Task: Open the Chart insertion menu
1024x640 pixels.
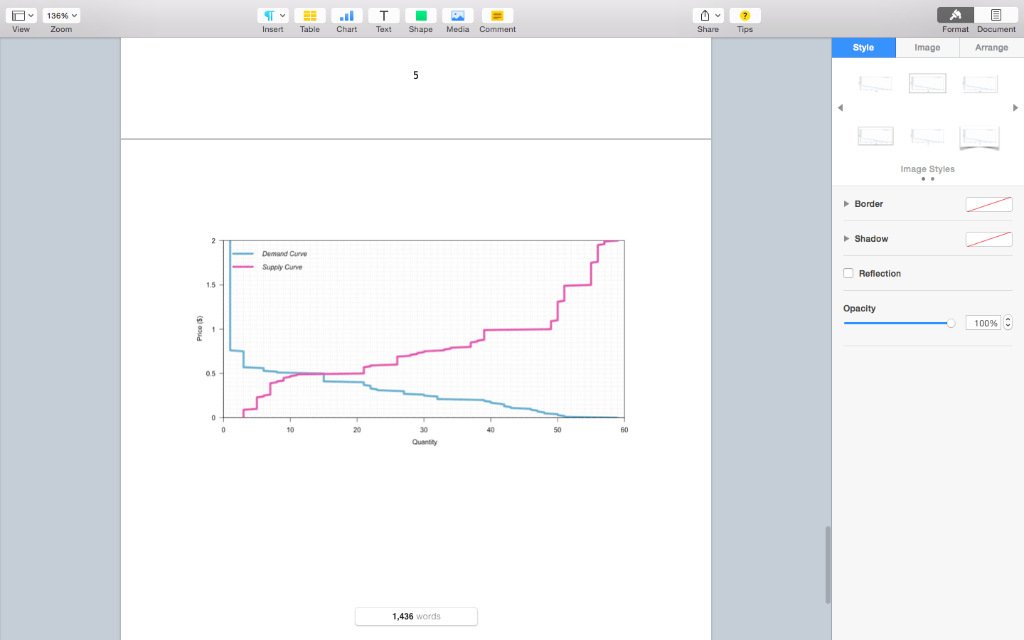Action: click(x=346, y=15)
